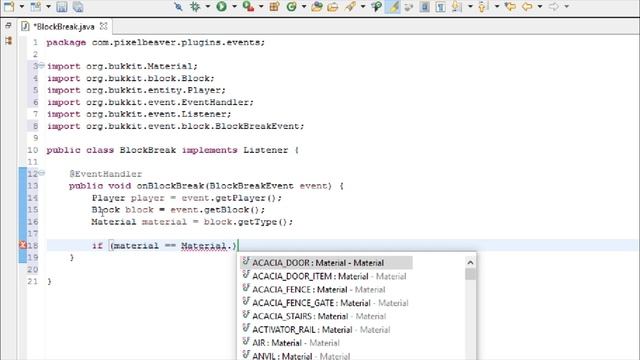Open the dropdown next to the New icon
The image size is (640, 360).
(22, 7)
